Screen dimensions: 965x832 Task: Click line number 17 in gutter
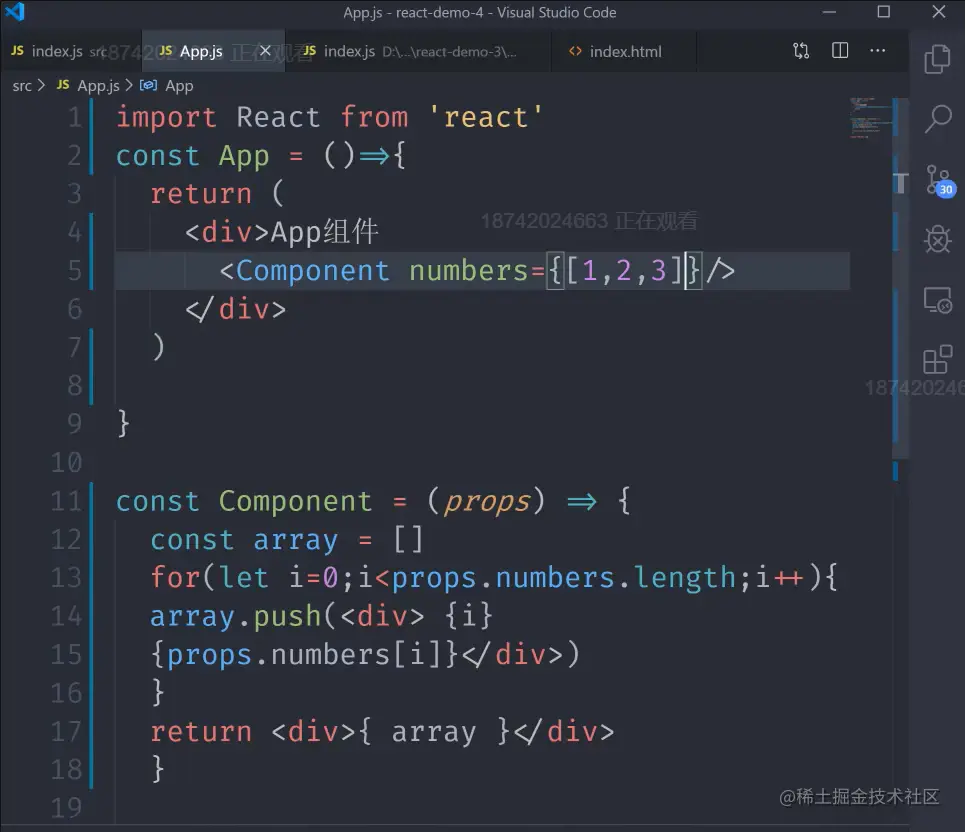(x=66, y=732)
